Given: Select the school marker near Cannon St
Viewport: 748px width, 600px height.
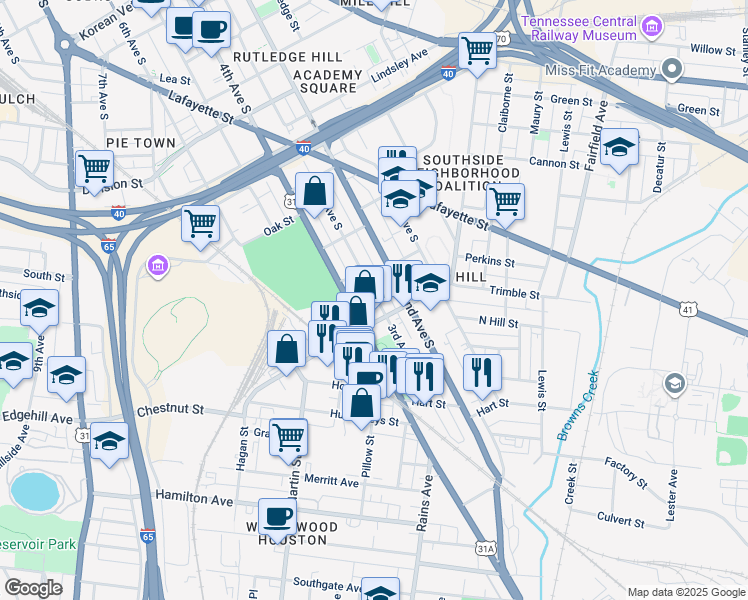Looking at the screenshot, I should point(619,149).
